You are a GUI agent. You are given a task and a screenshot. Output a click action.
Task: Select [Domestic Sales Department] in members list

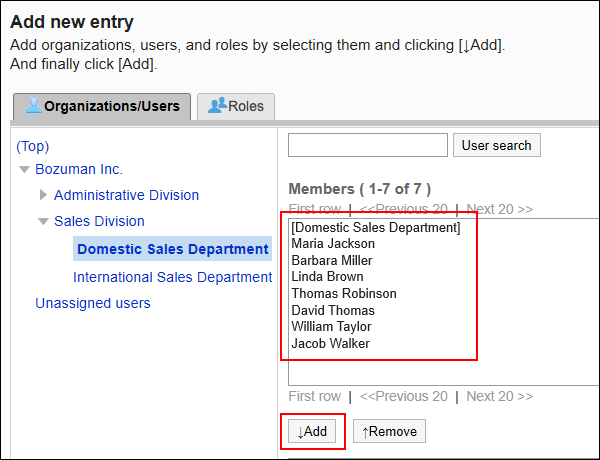point(376,227)
